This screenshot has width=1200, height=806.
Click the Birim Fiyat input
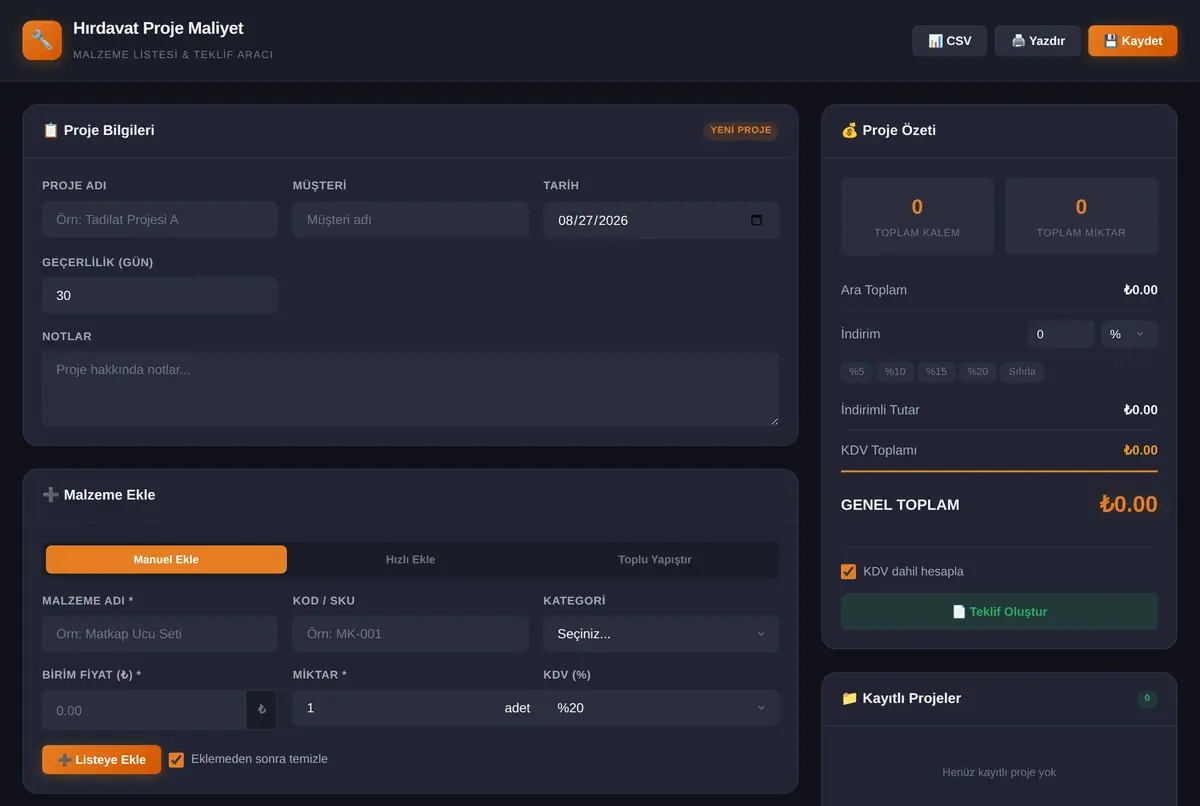144,710
